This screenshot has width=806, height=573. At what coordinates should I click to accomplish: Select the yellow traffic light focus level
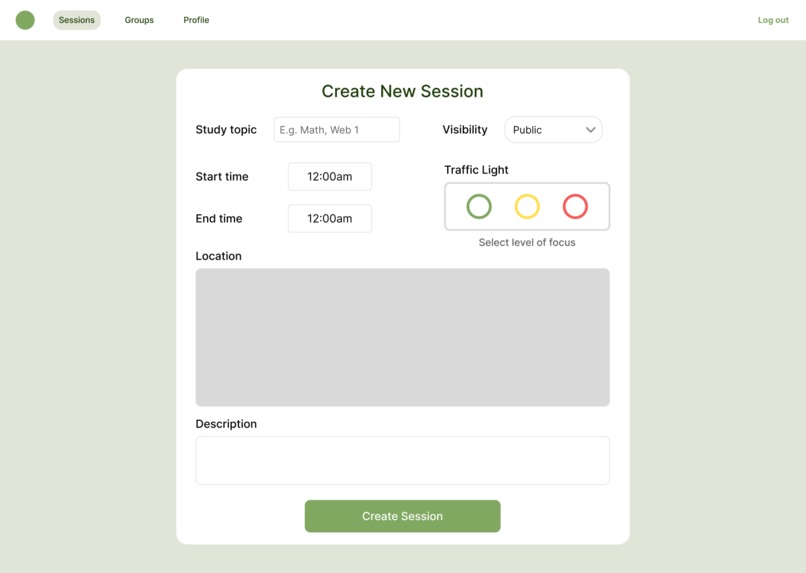pyautogui.click(x=527, y=206)
